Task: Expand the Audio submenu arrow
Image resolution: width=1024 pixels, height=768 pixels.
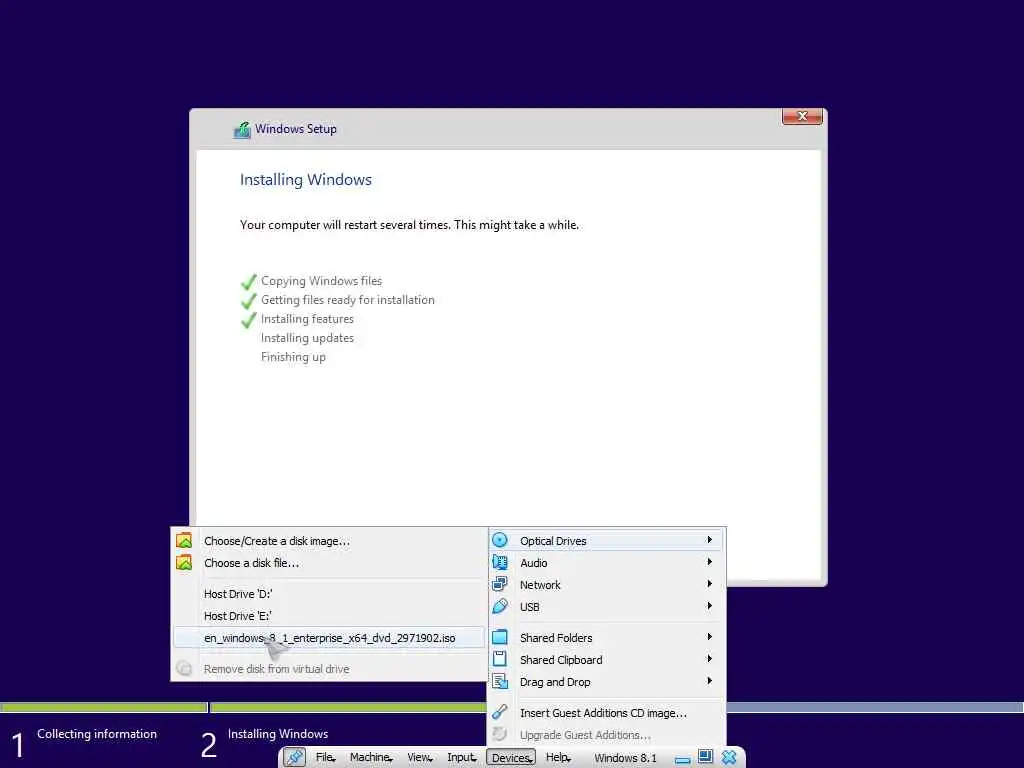Action: [709, 562]
